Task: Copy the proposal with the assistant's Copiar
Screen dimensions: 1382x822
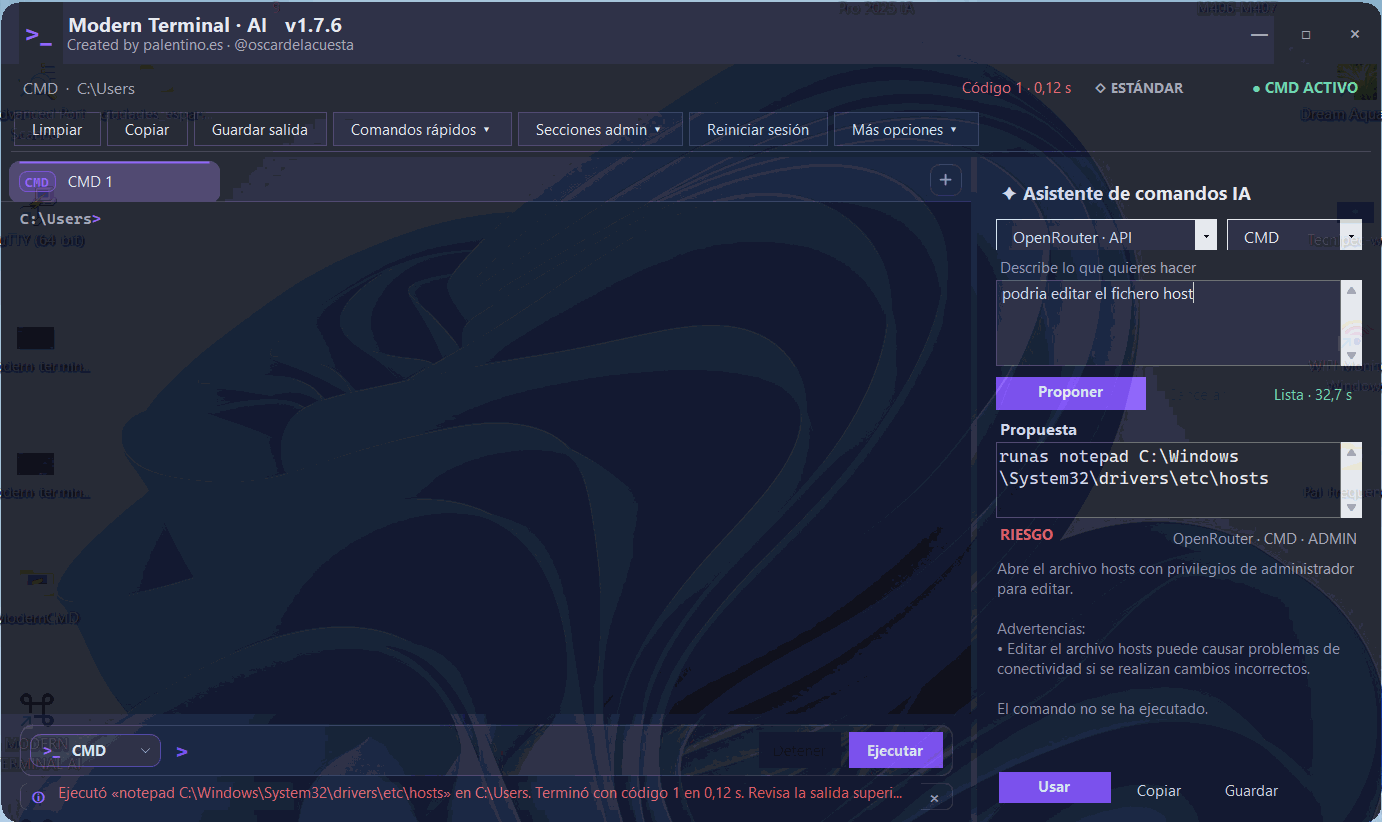Action: click(x=1159, y=790)
